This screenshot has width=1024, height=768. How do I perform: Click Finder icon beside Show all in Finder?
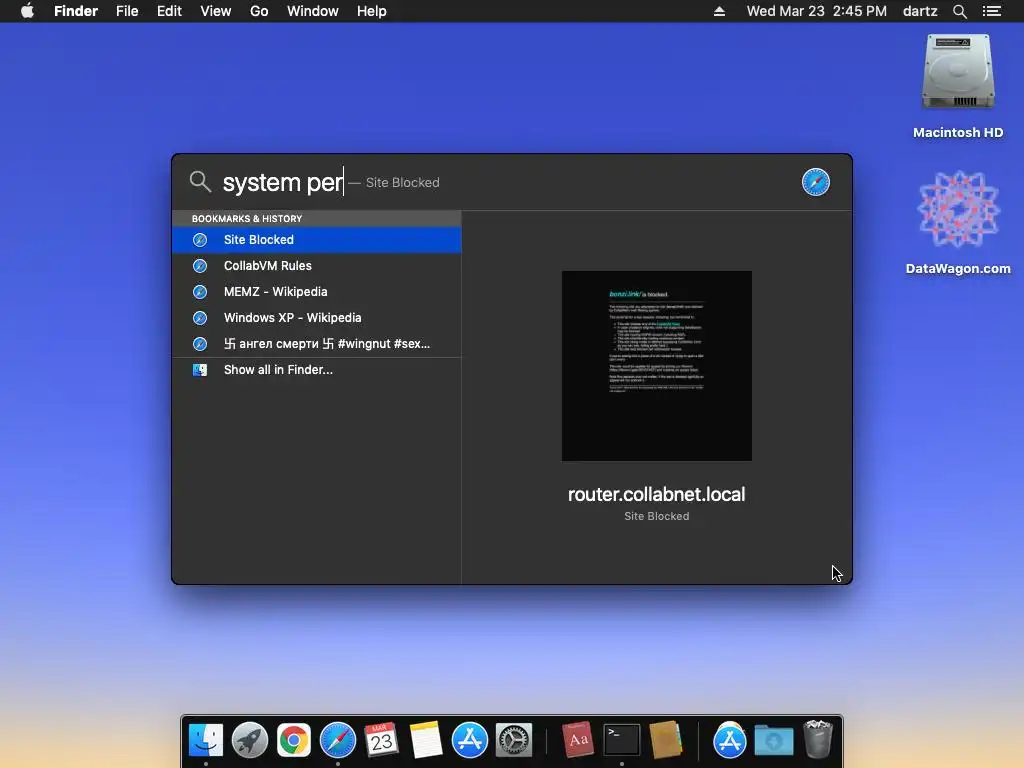[200, 370]
